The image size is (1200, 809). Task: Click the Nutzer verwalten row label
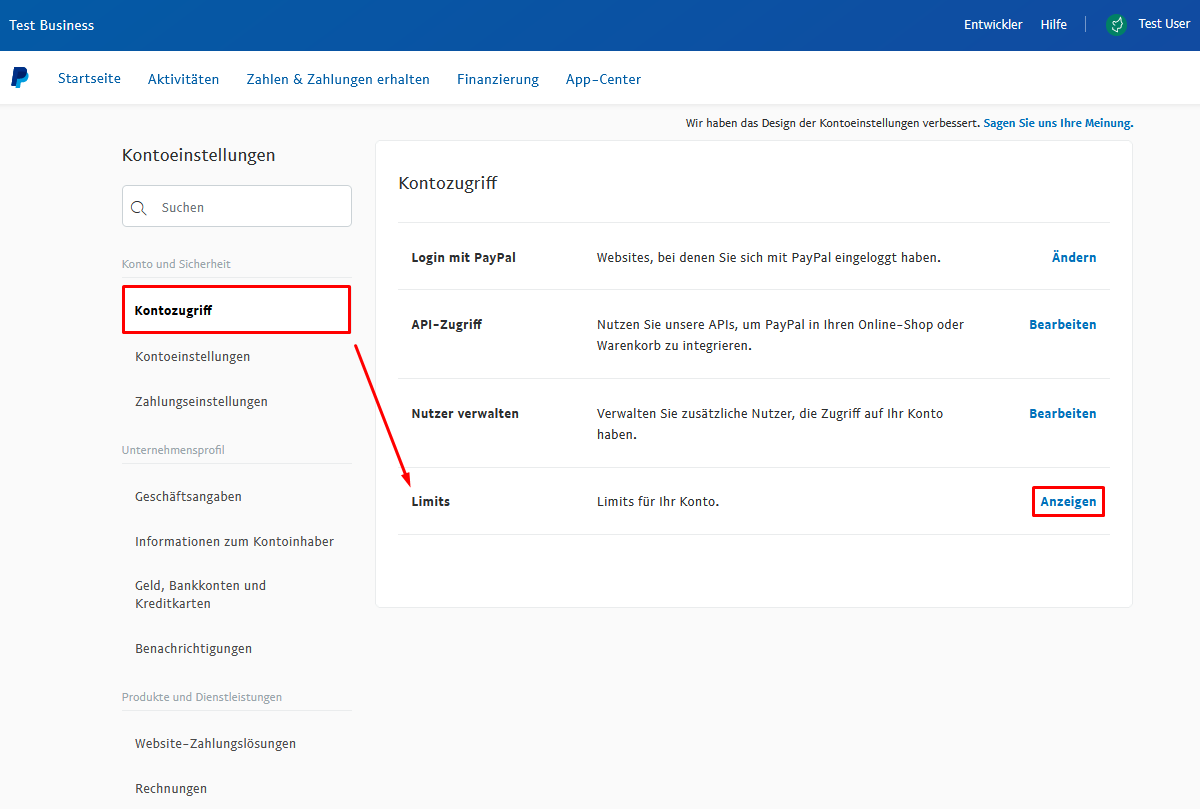point(465,414)
